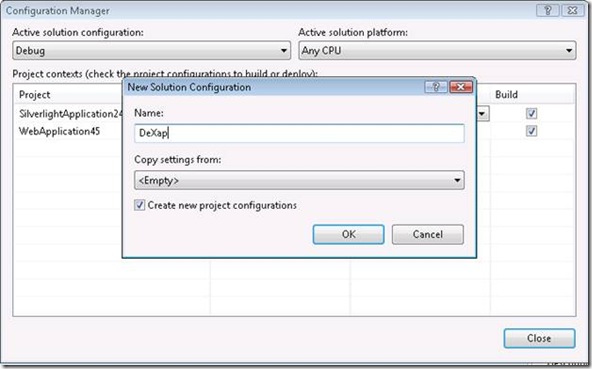Toggle Build checkbox for SilverlightApplication24
The image size is (592, 369).
point(532,113)
